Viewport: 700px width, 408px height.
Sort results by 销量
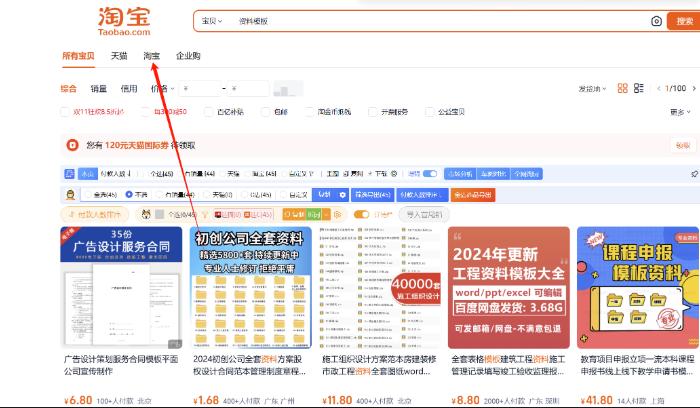(x=99, y=88)
